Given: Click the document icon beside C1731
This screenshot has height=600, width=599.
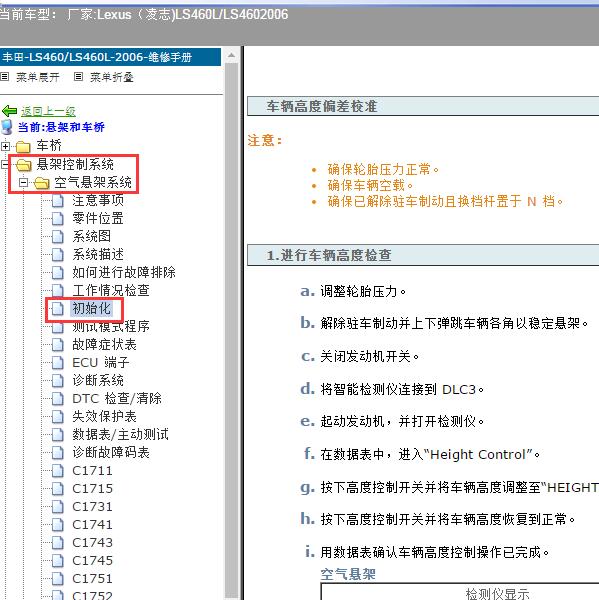Looking at the screenshot, I should [58, 507].
